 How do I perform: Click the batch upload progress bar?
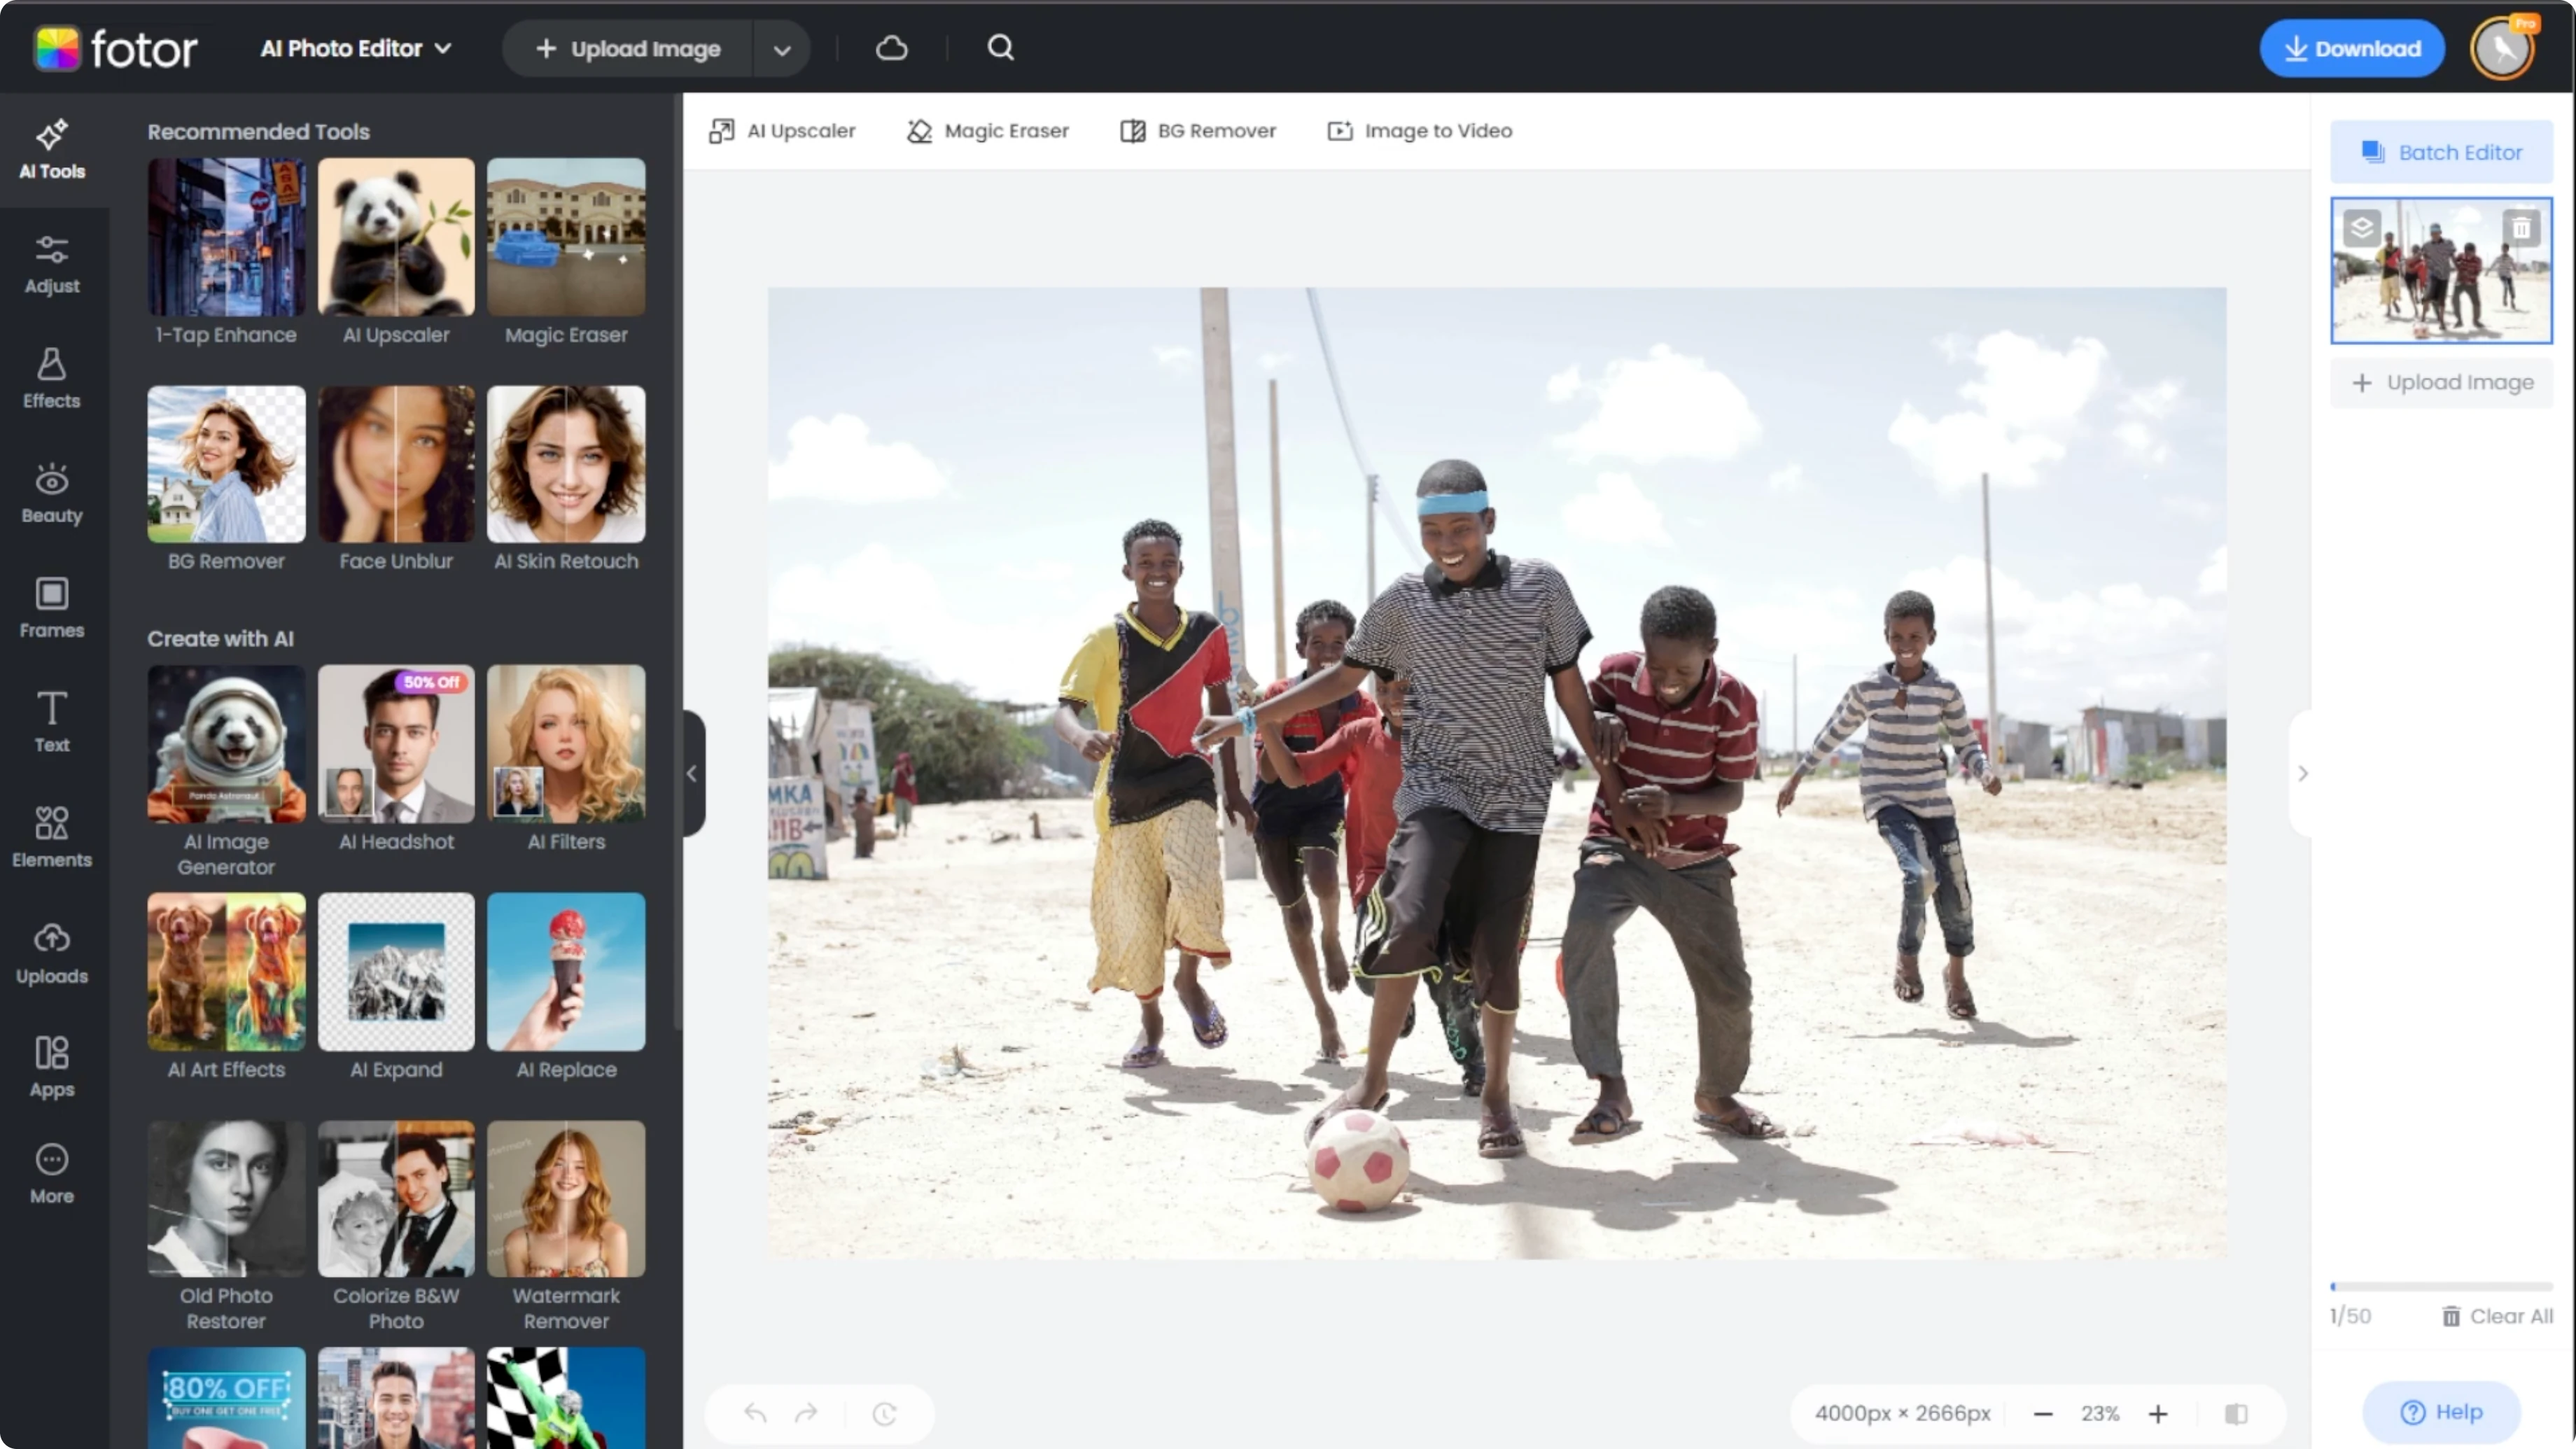tap(2441, 1287)
